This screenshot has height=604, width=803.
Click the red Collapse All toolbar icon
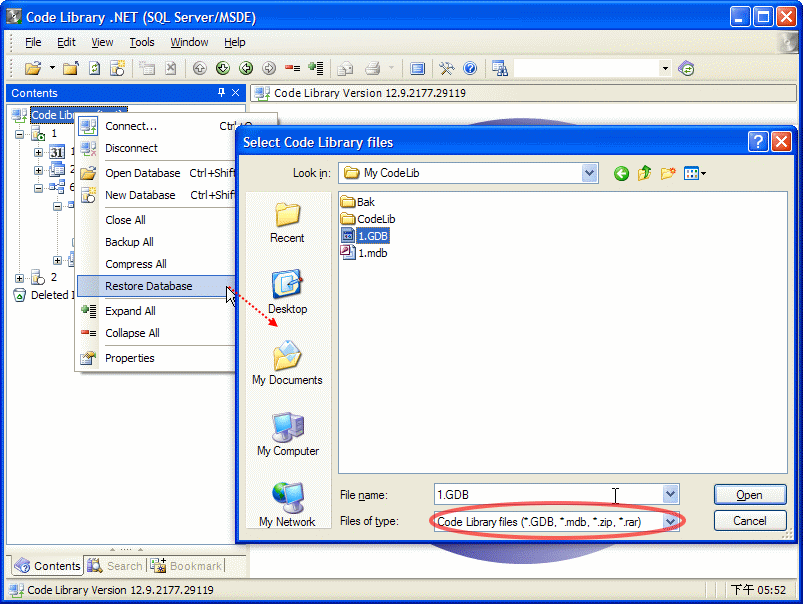tap(292, 68)
